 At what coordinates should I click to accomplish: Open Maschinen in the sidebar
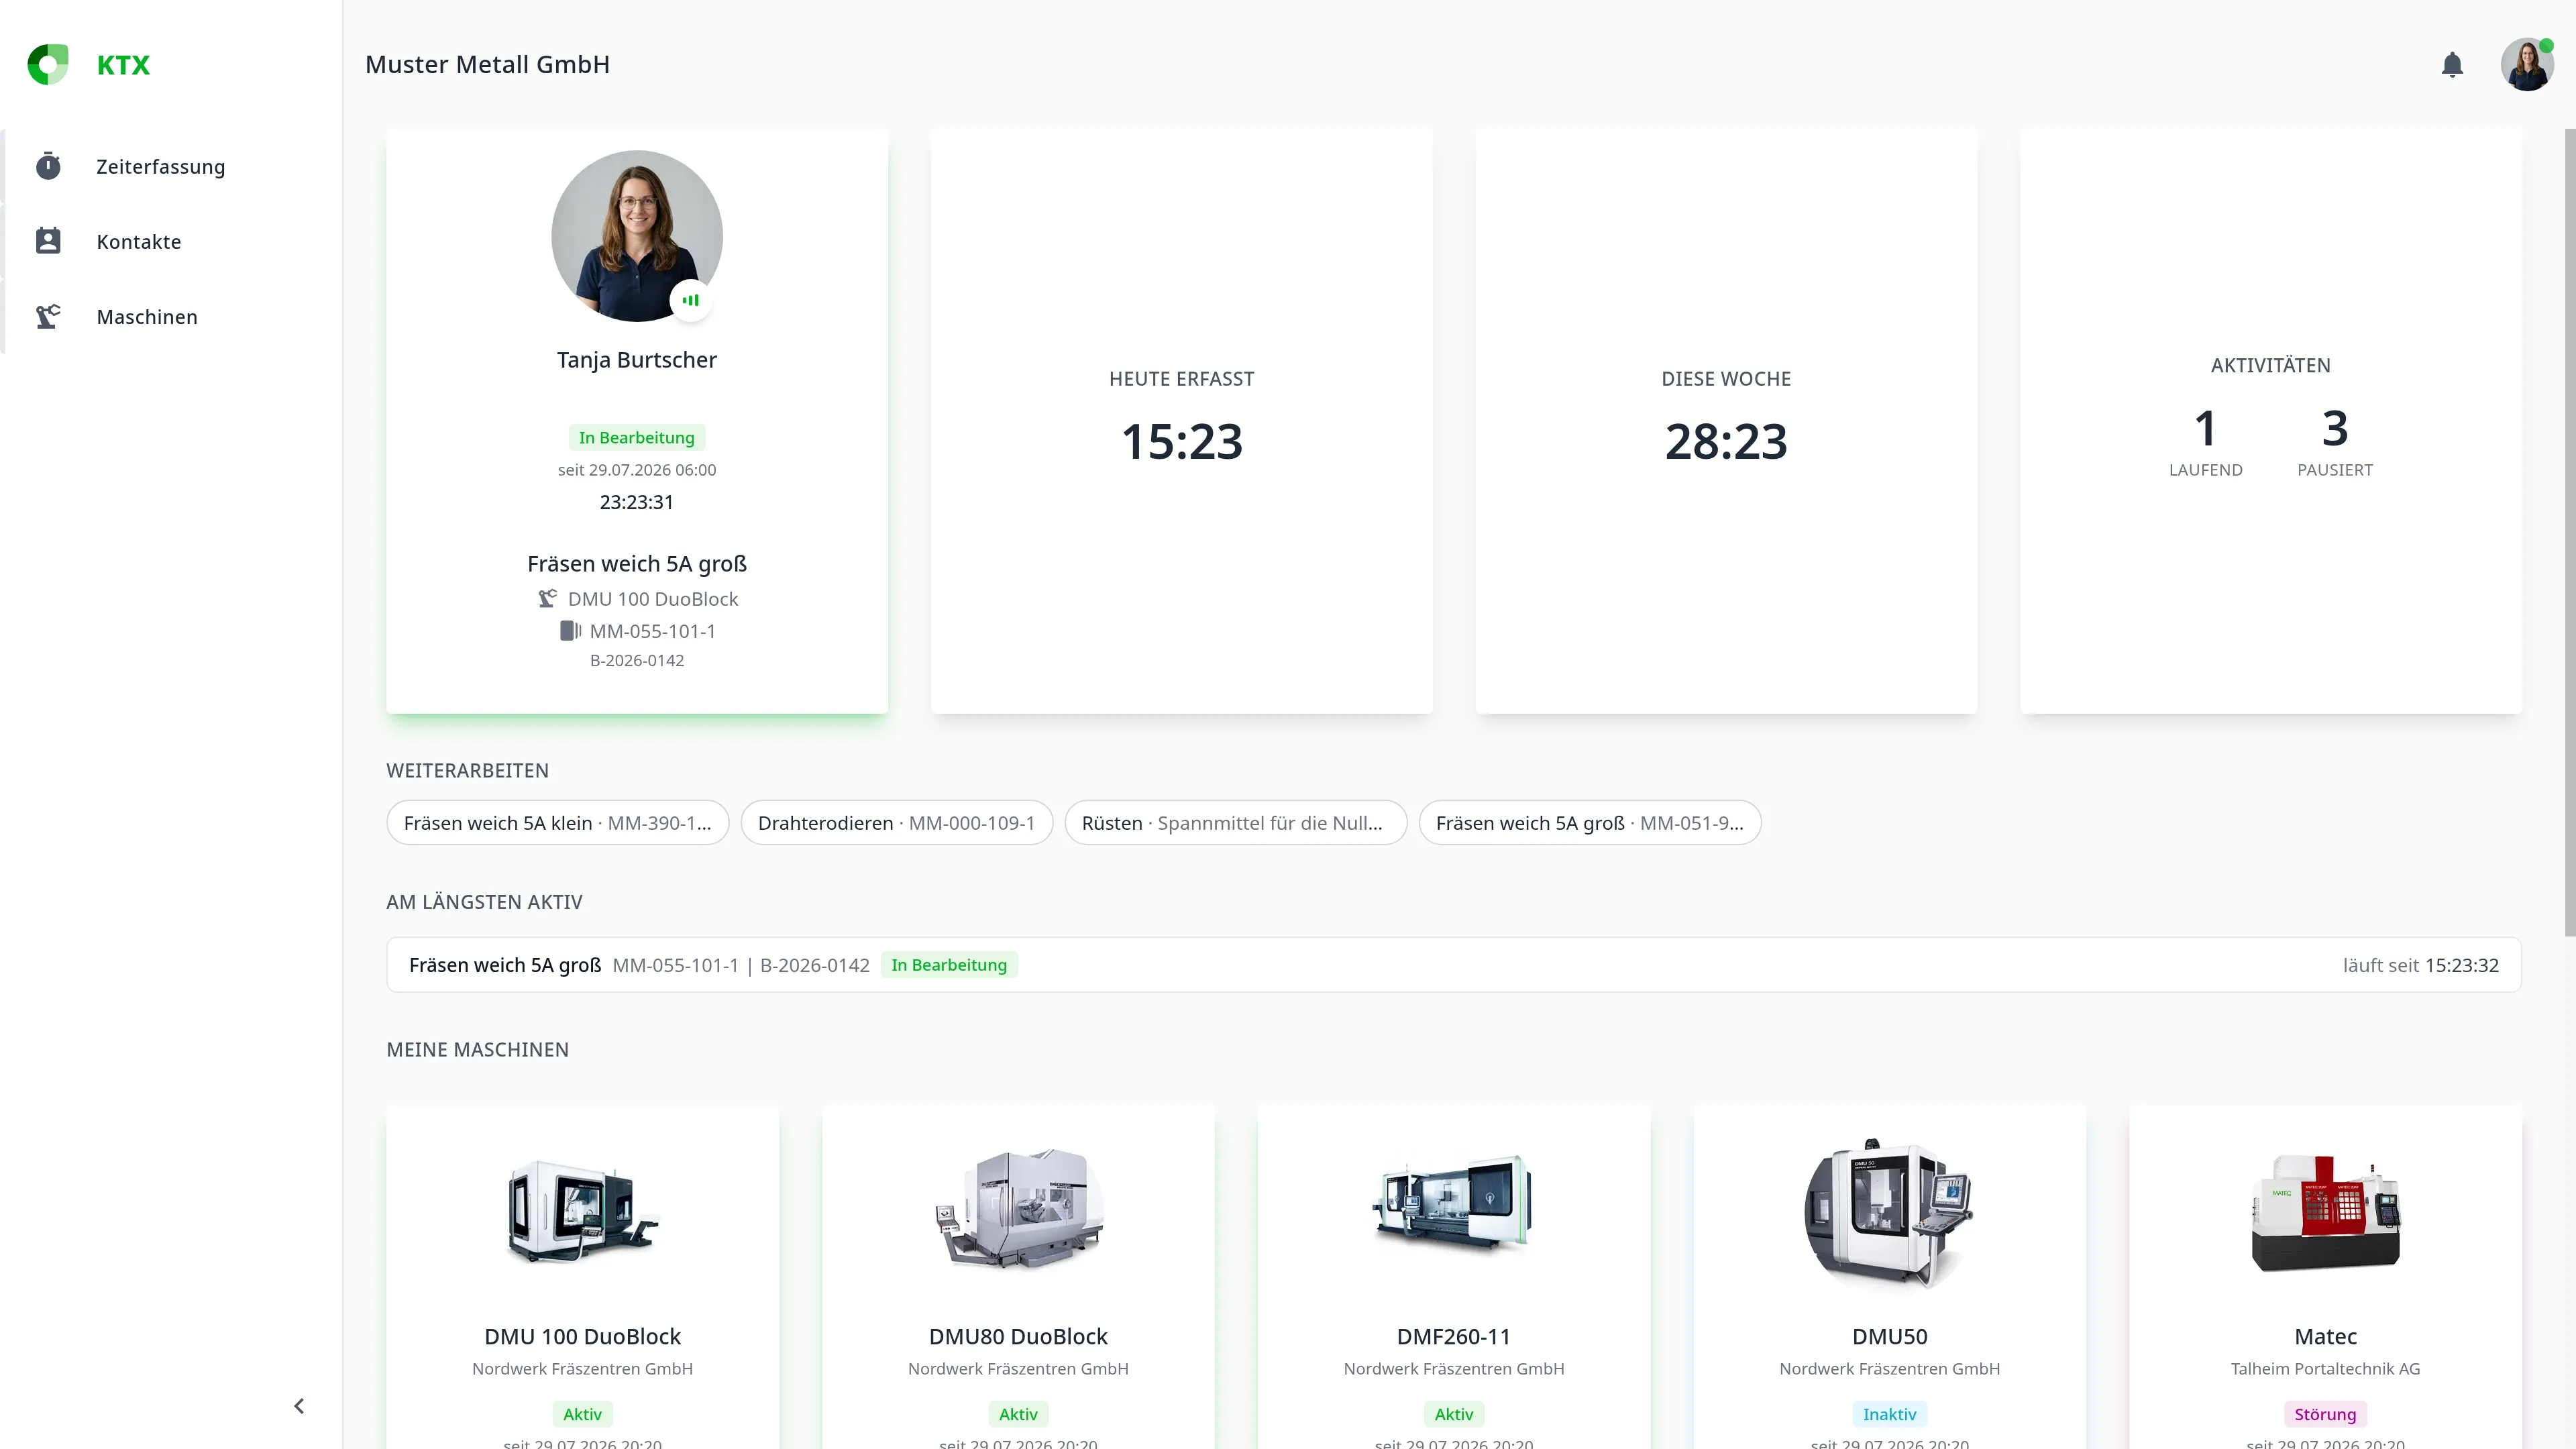tap(172, 316)
